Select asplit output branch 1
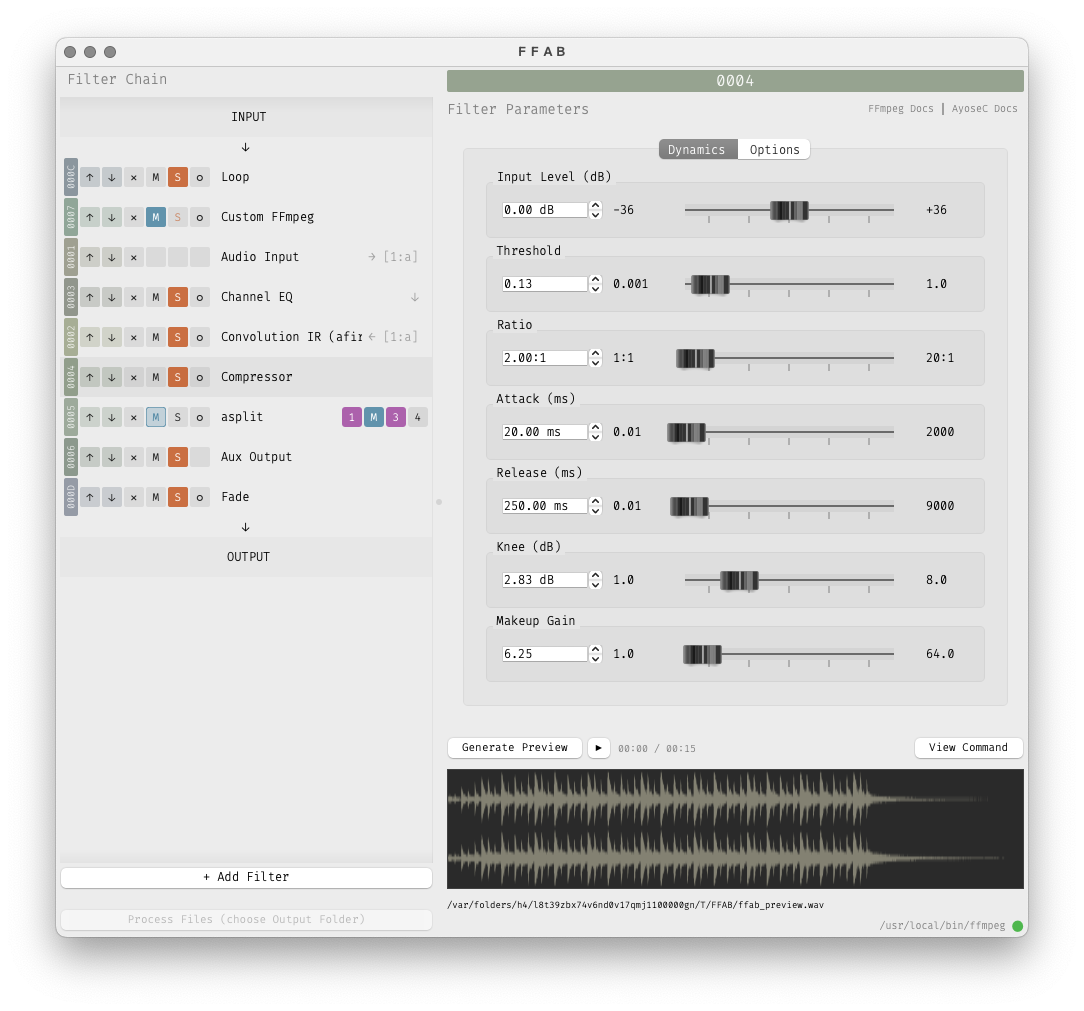1084x1011 pixels. [352, 417]
